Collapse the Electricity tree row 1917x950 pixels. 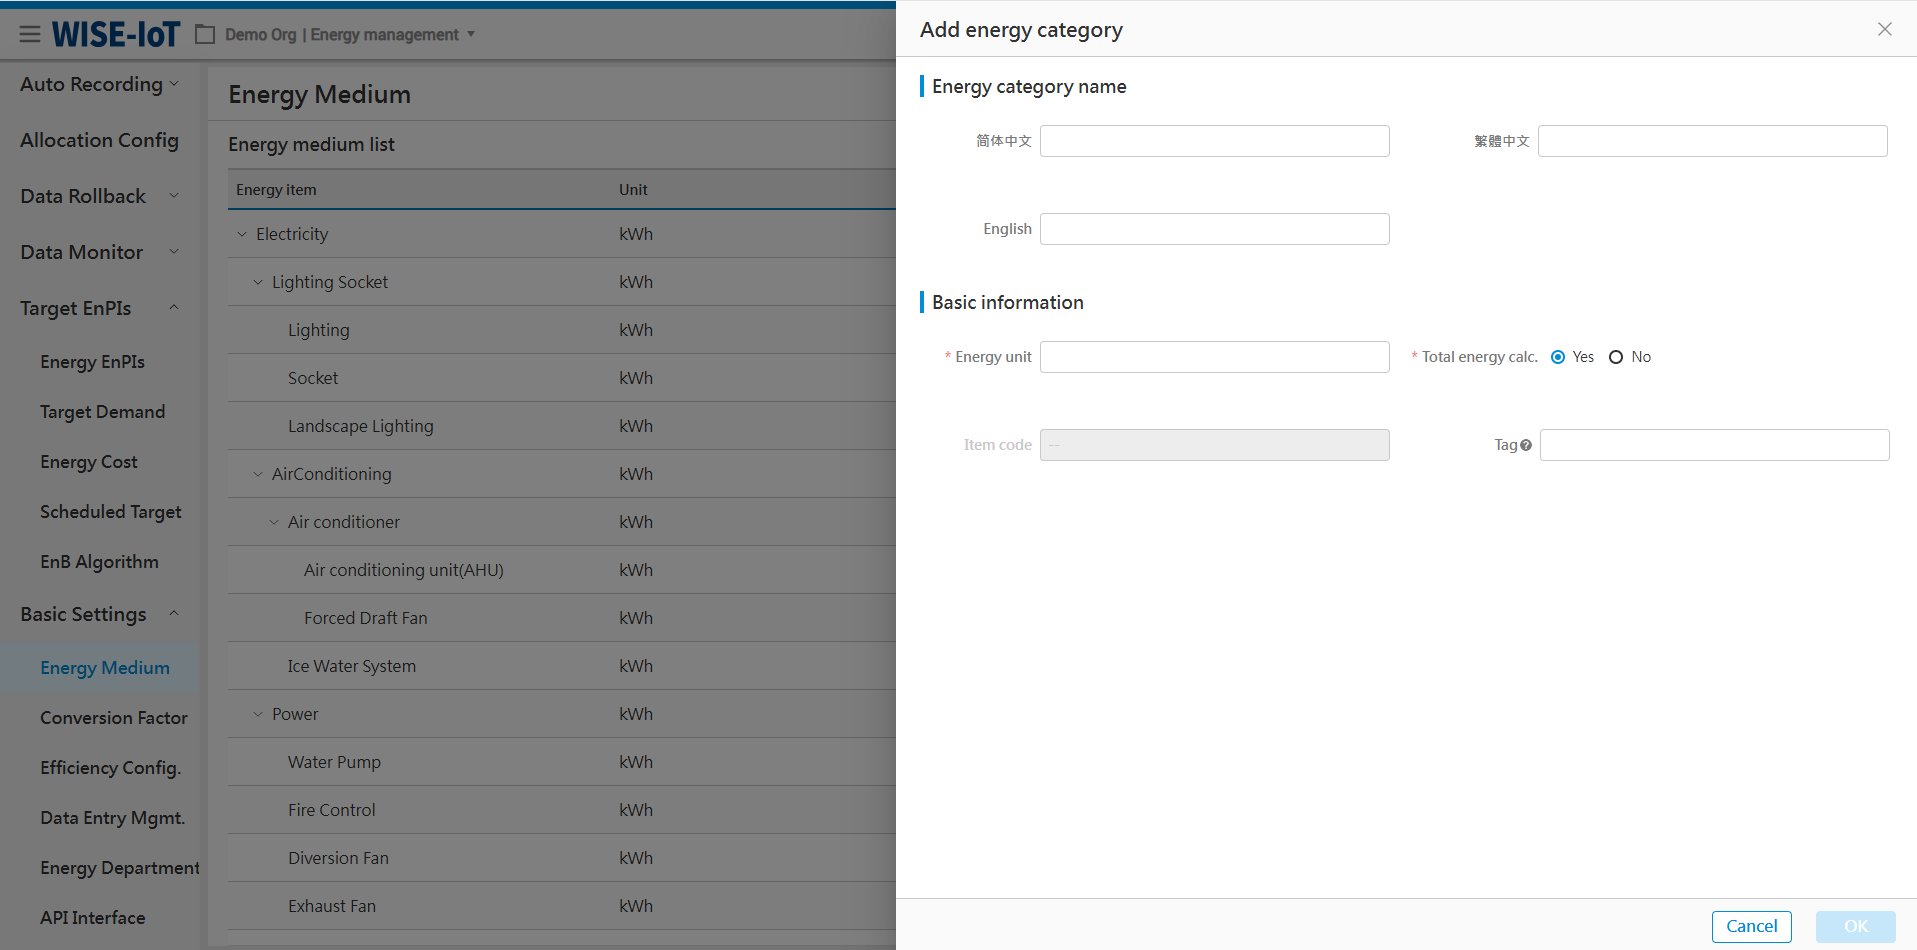pyautogui.click(x=242, y=235)
